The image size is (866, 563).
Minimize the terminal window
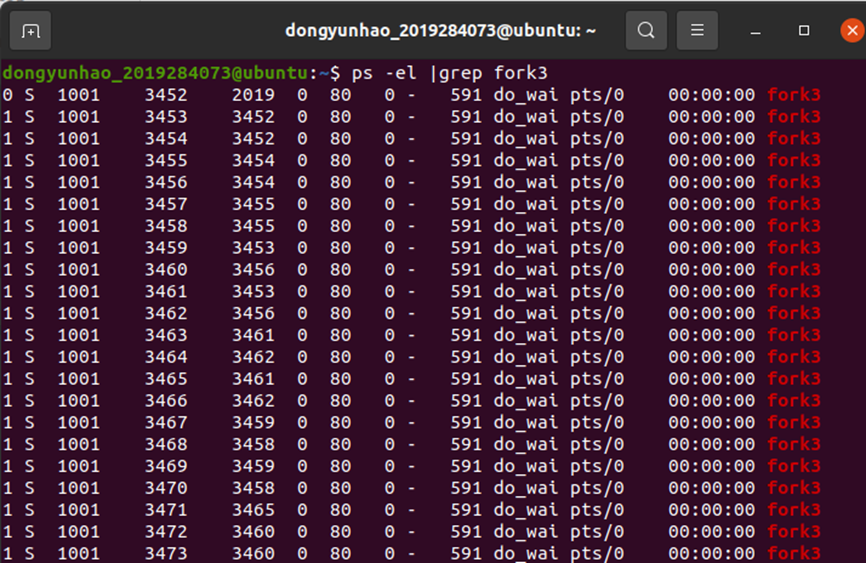click(756, 31)
